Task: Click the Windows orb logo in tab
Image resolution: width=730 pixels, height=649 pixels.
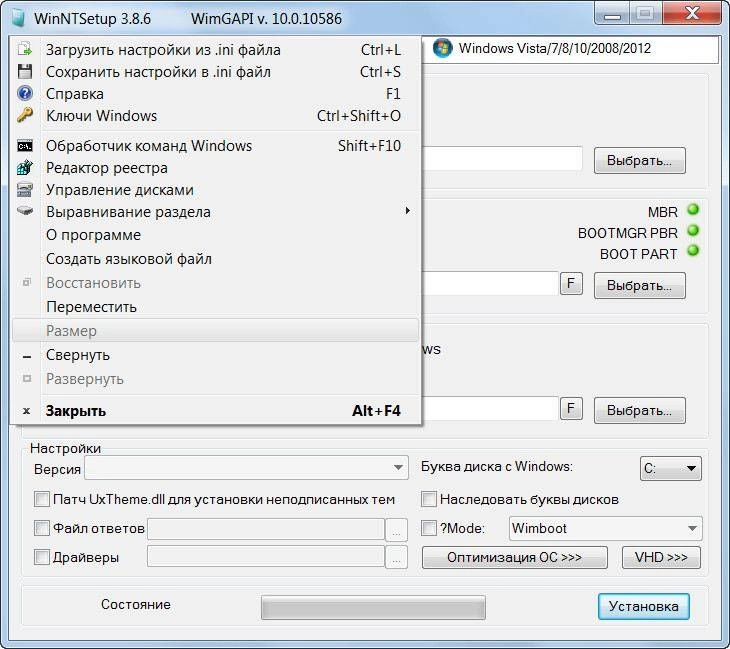Action: click(x=442, y=48)
